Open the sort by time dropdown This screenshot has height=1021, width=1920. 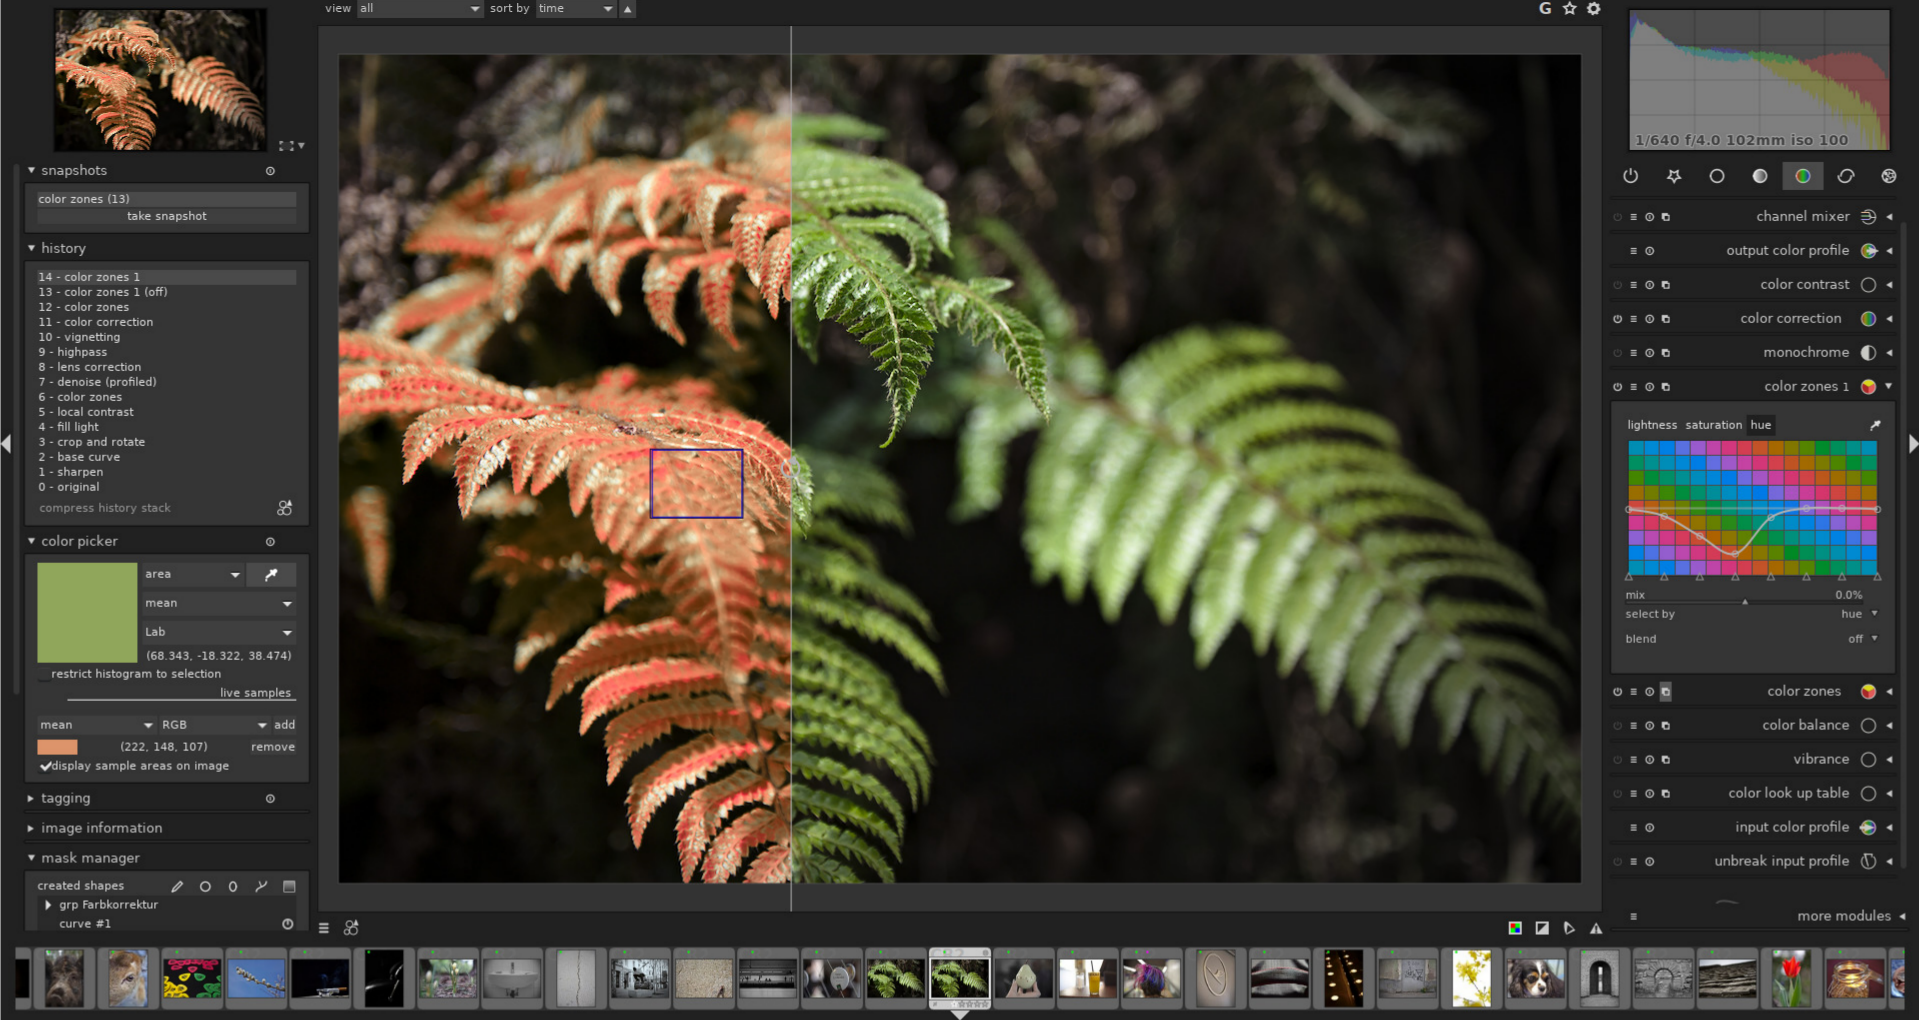click(576, 8)
